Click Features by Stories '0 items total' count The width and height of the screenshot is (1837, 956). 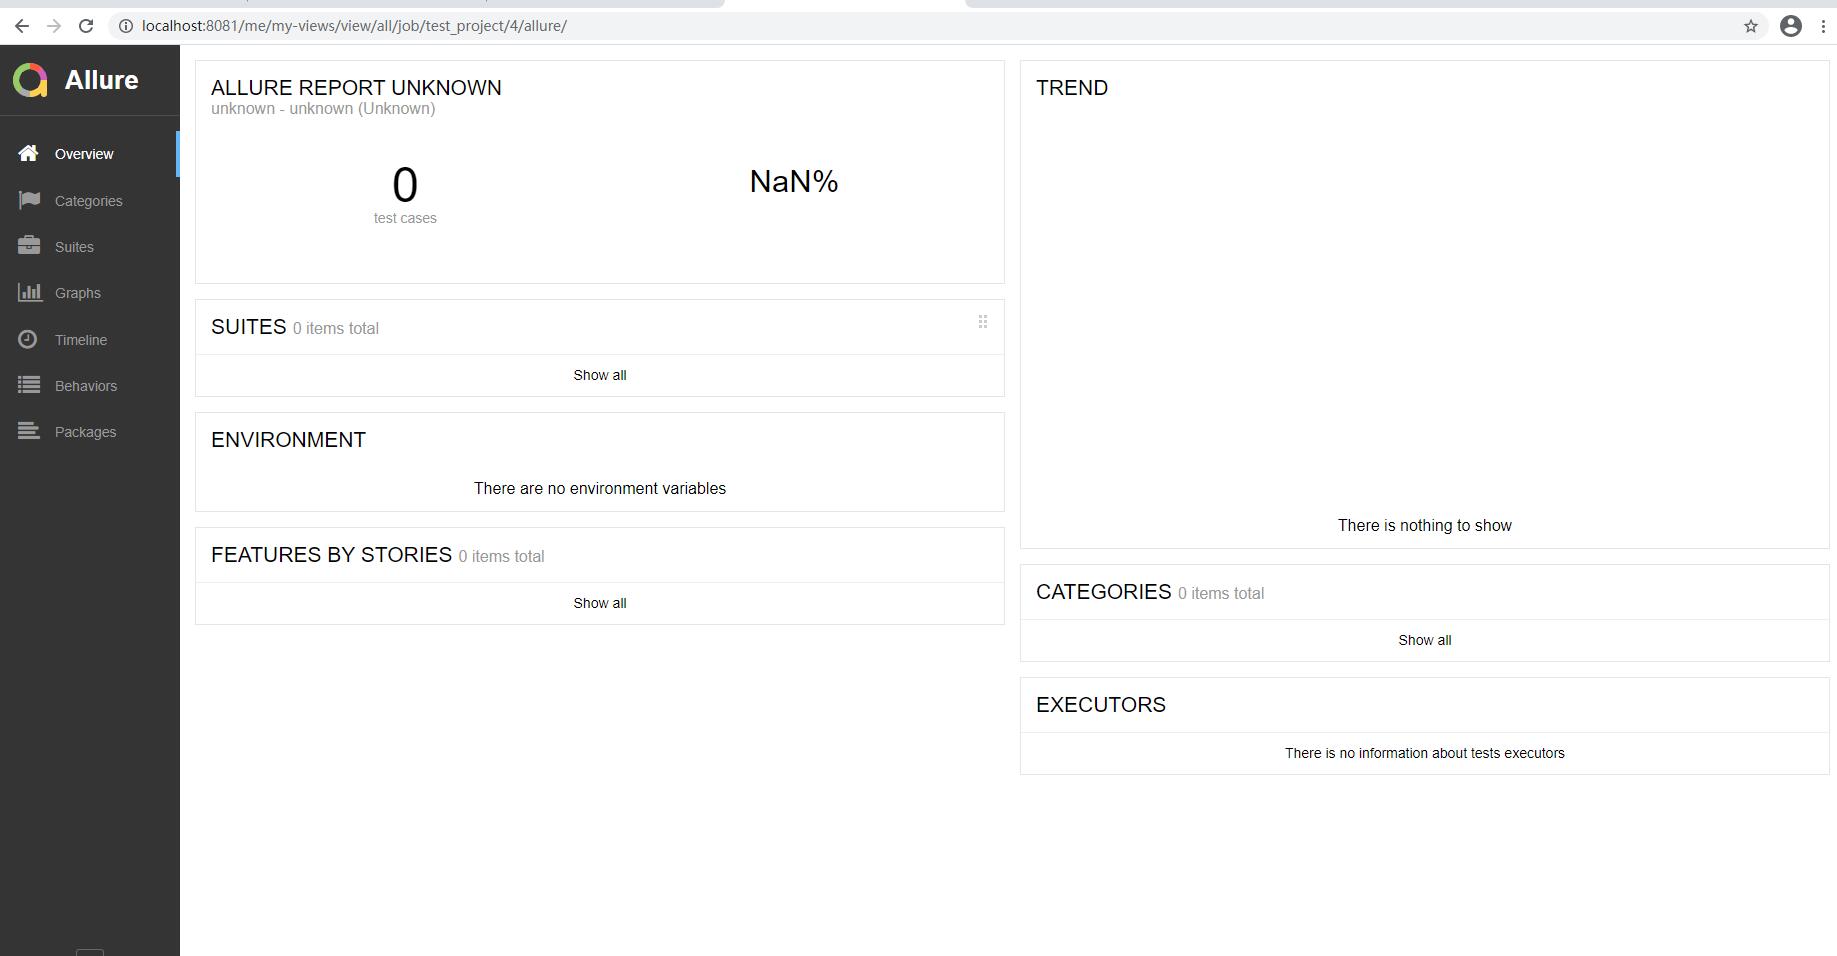pyautogui.click(x=502, y=557)
